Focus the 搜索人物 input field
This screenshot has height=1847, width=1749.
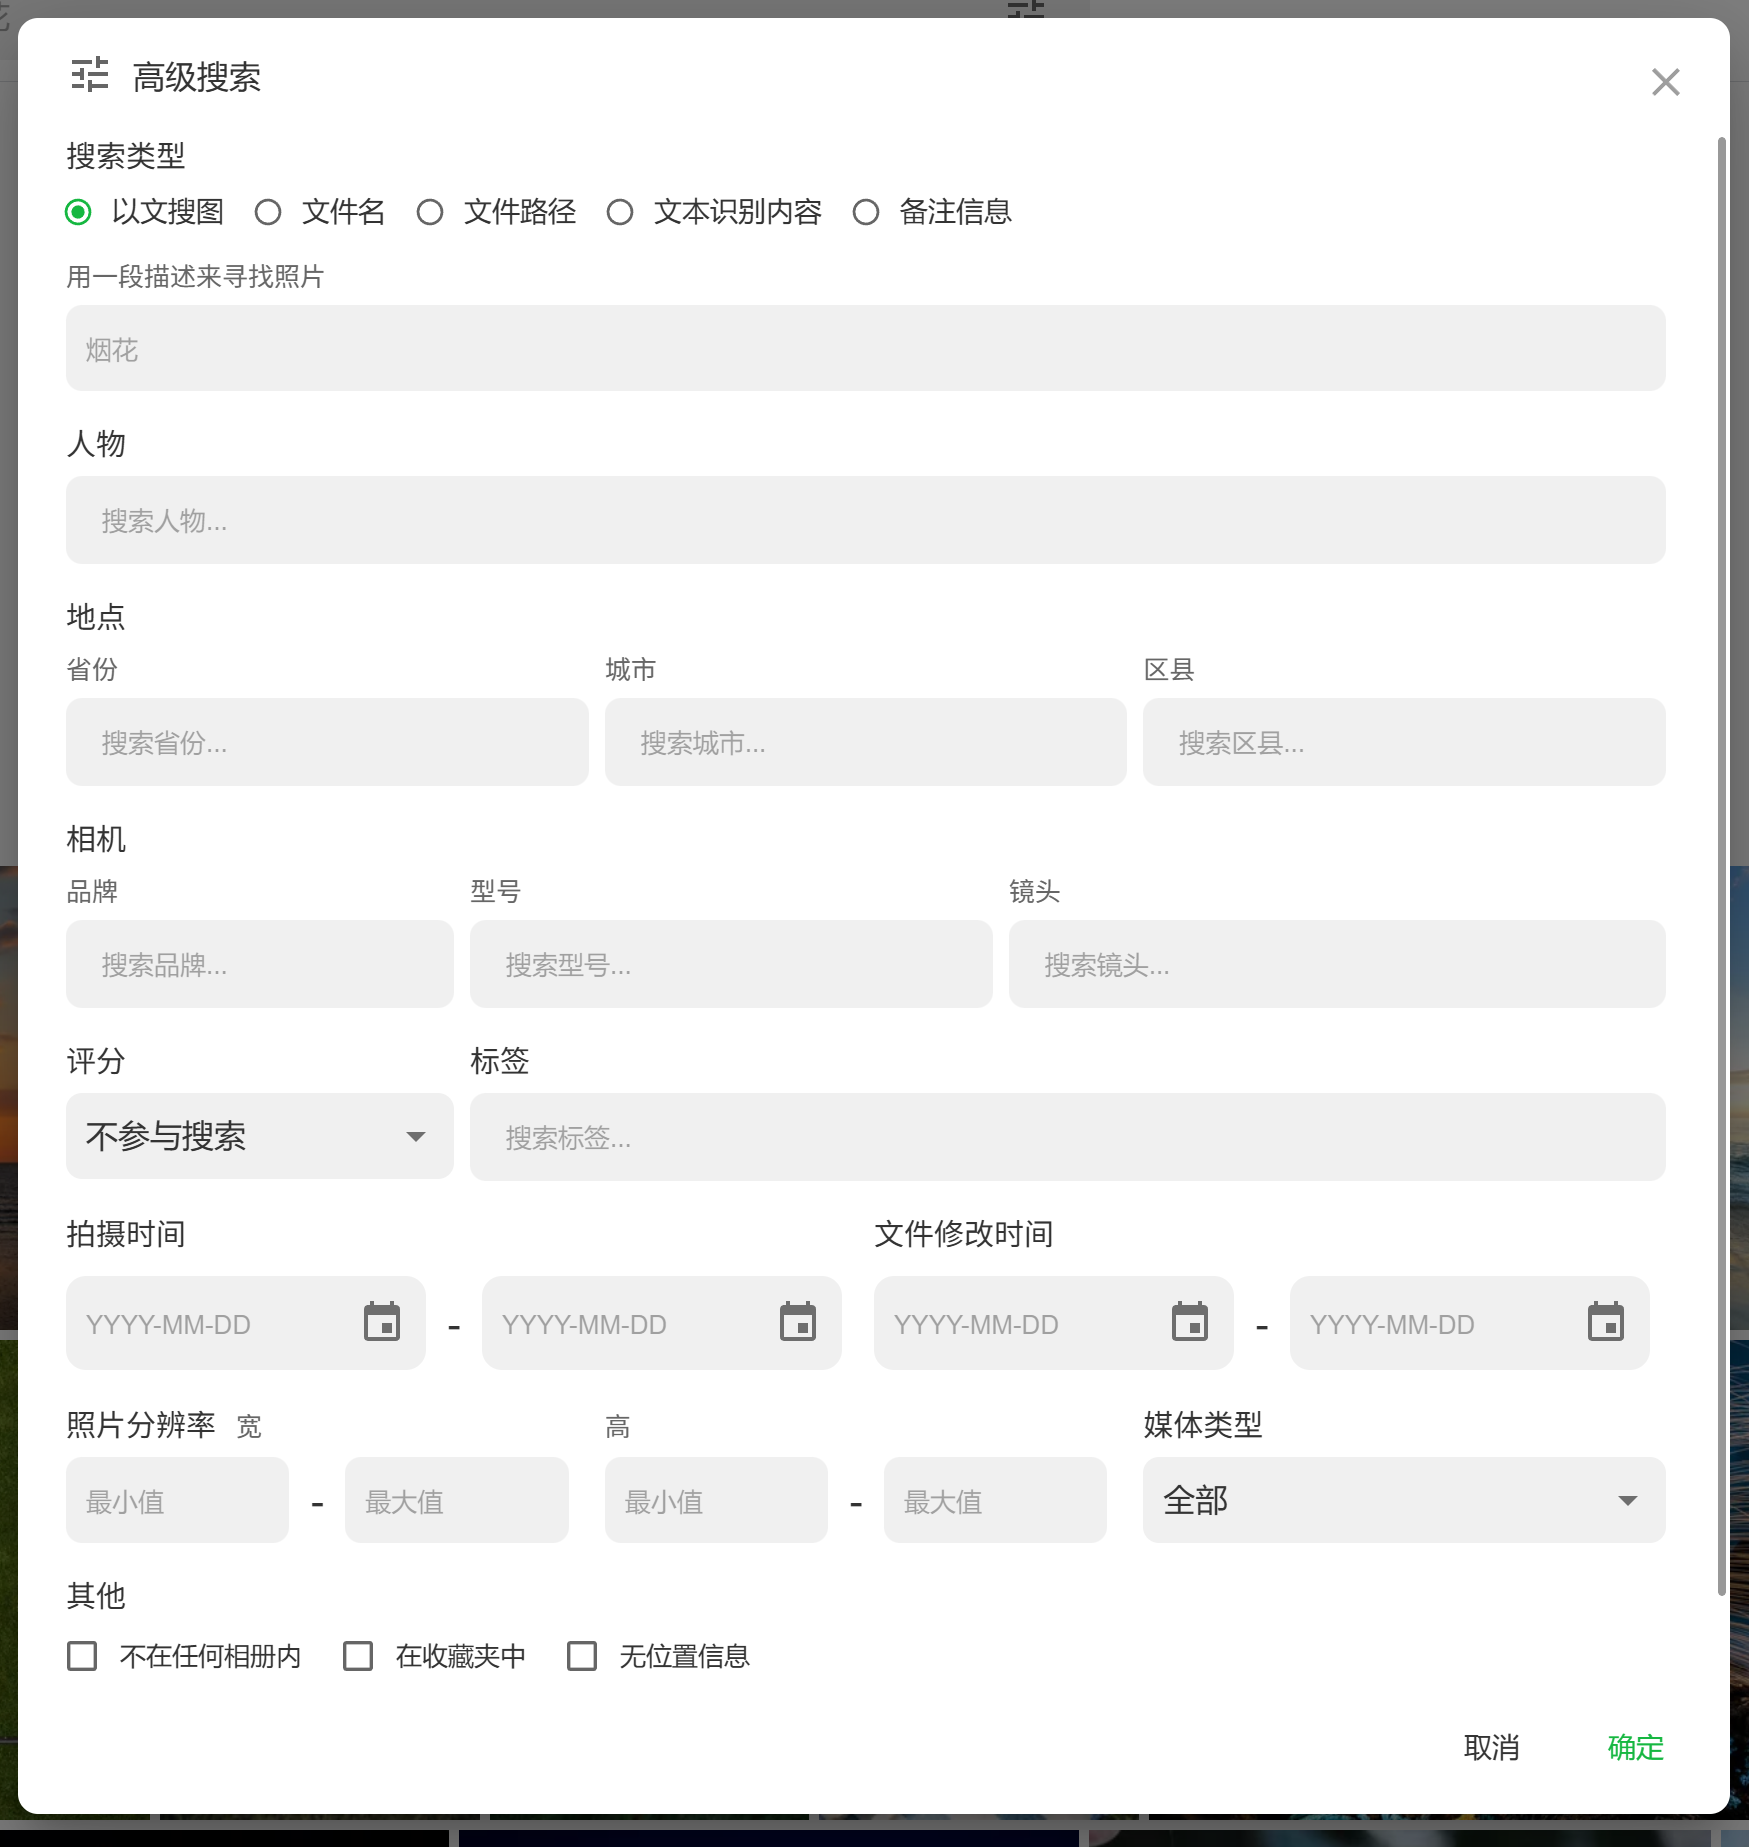tap(865, 520)
